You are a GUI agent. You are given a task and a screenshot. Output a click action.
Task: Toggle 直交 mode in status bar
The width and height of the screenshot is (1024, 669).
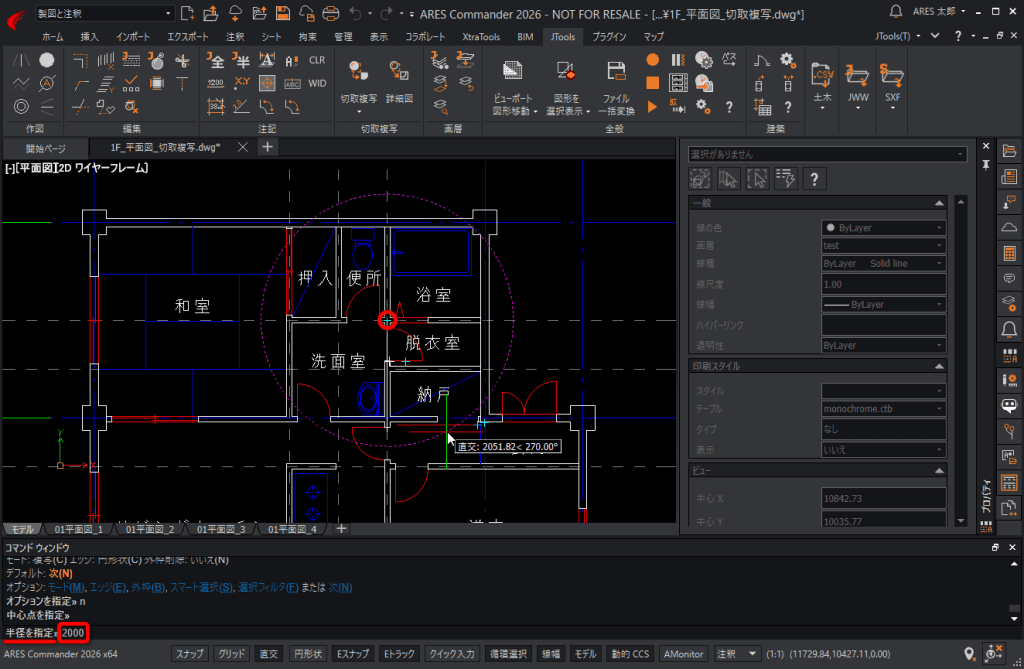pyautogui.click(x=268, y=654)
